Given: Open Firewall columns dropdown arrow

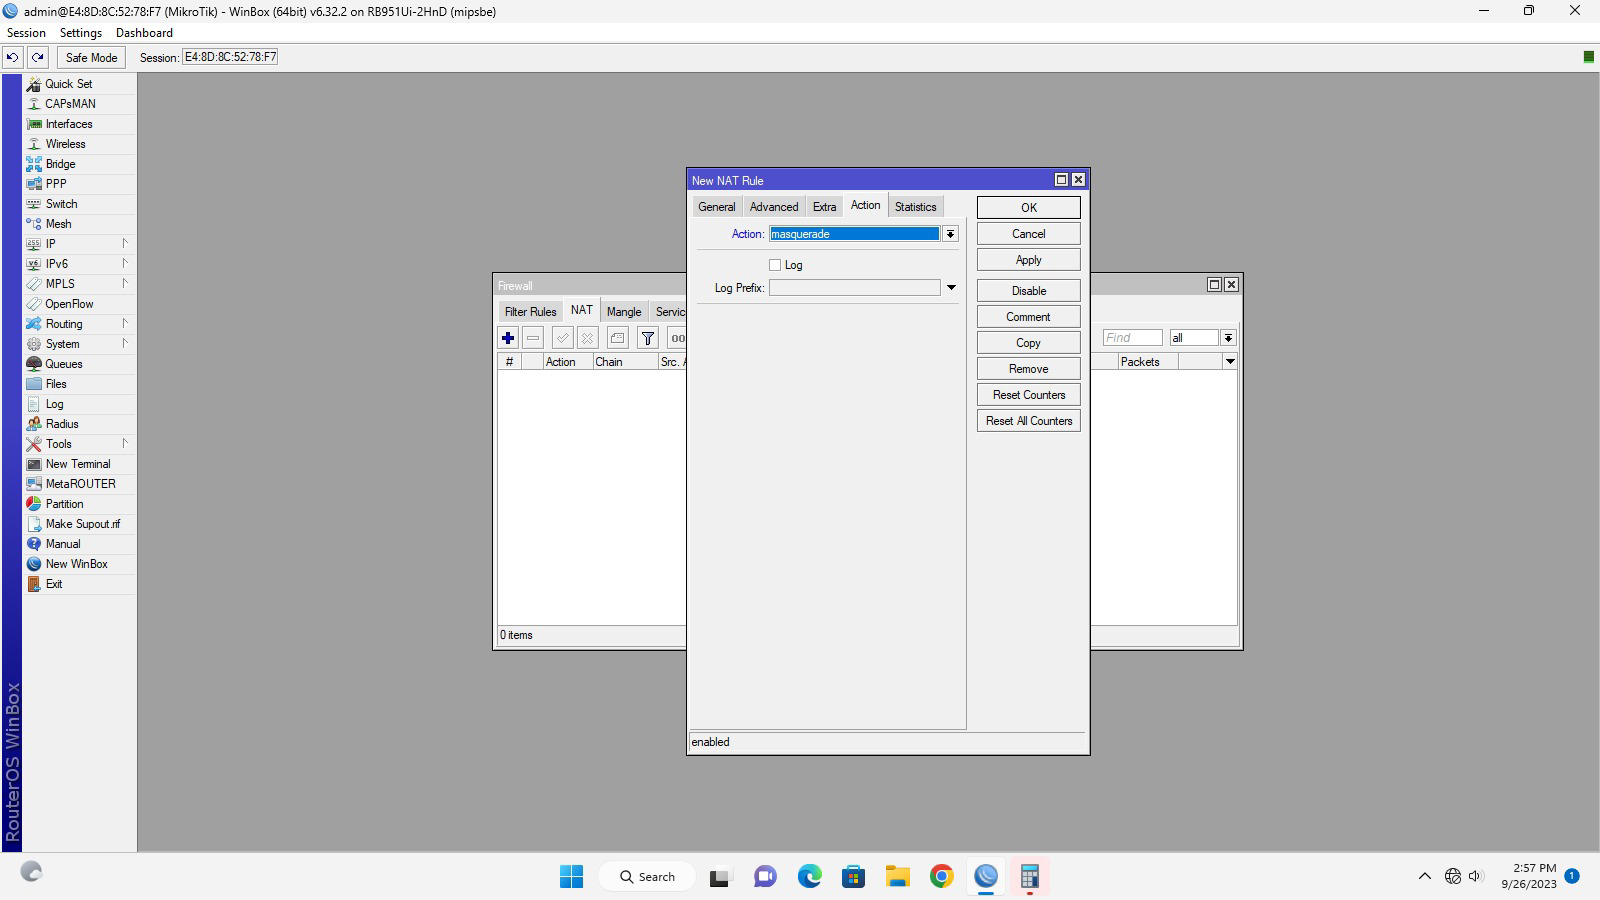Looking at the screenshot, I should coord(1230,361).
